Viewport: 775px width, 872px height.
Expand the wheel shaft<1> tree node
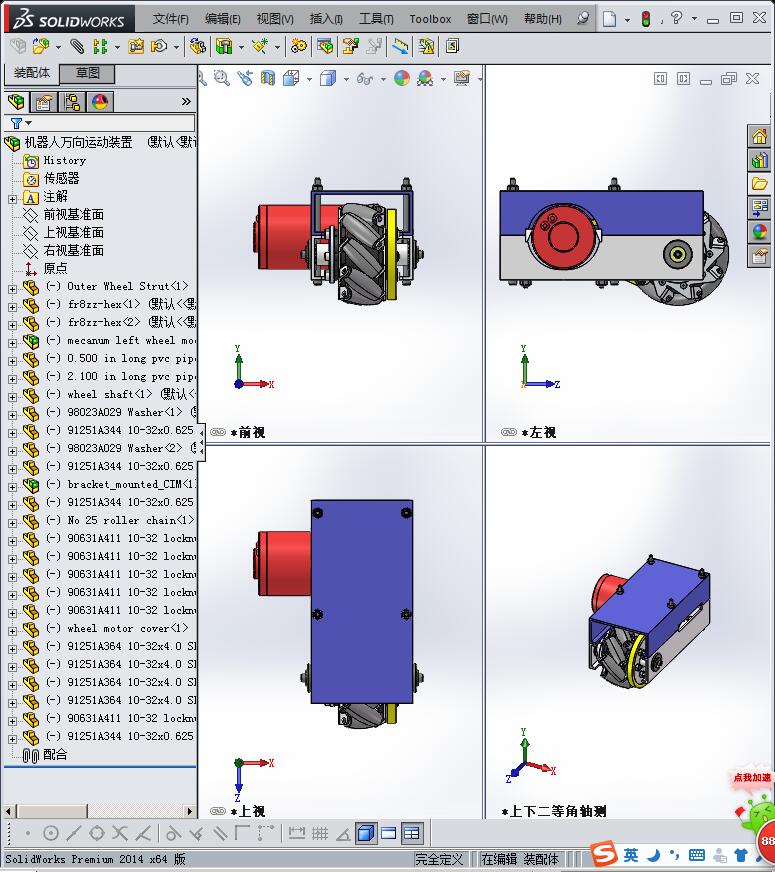tap(12, 397)
